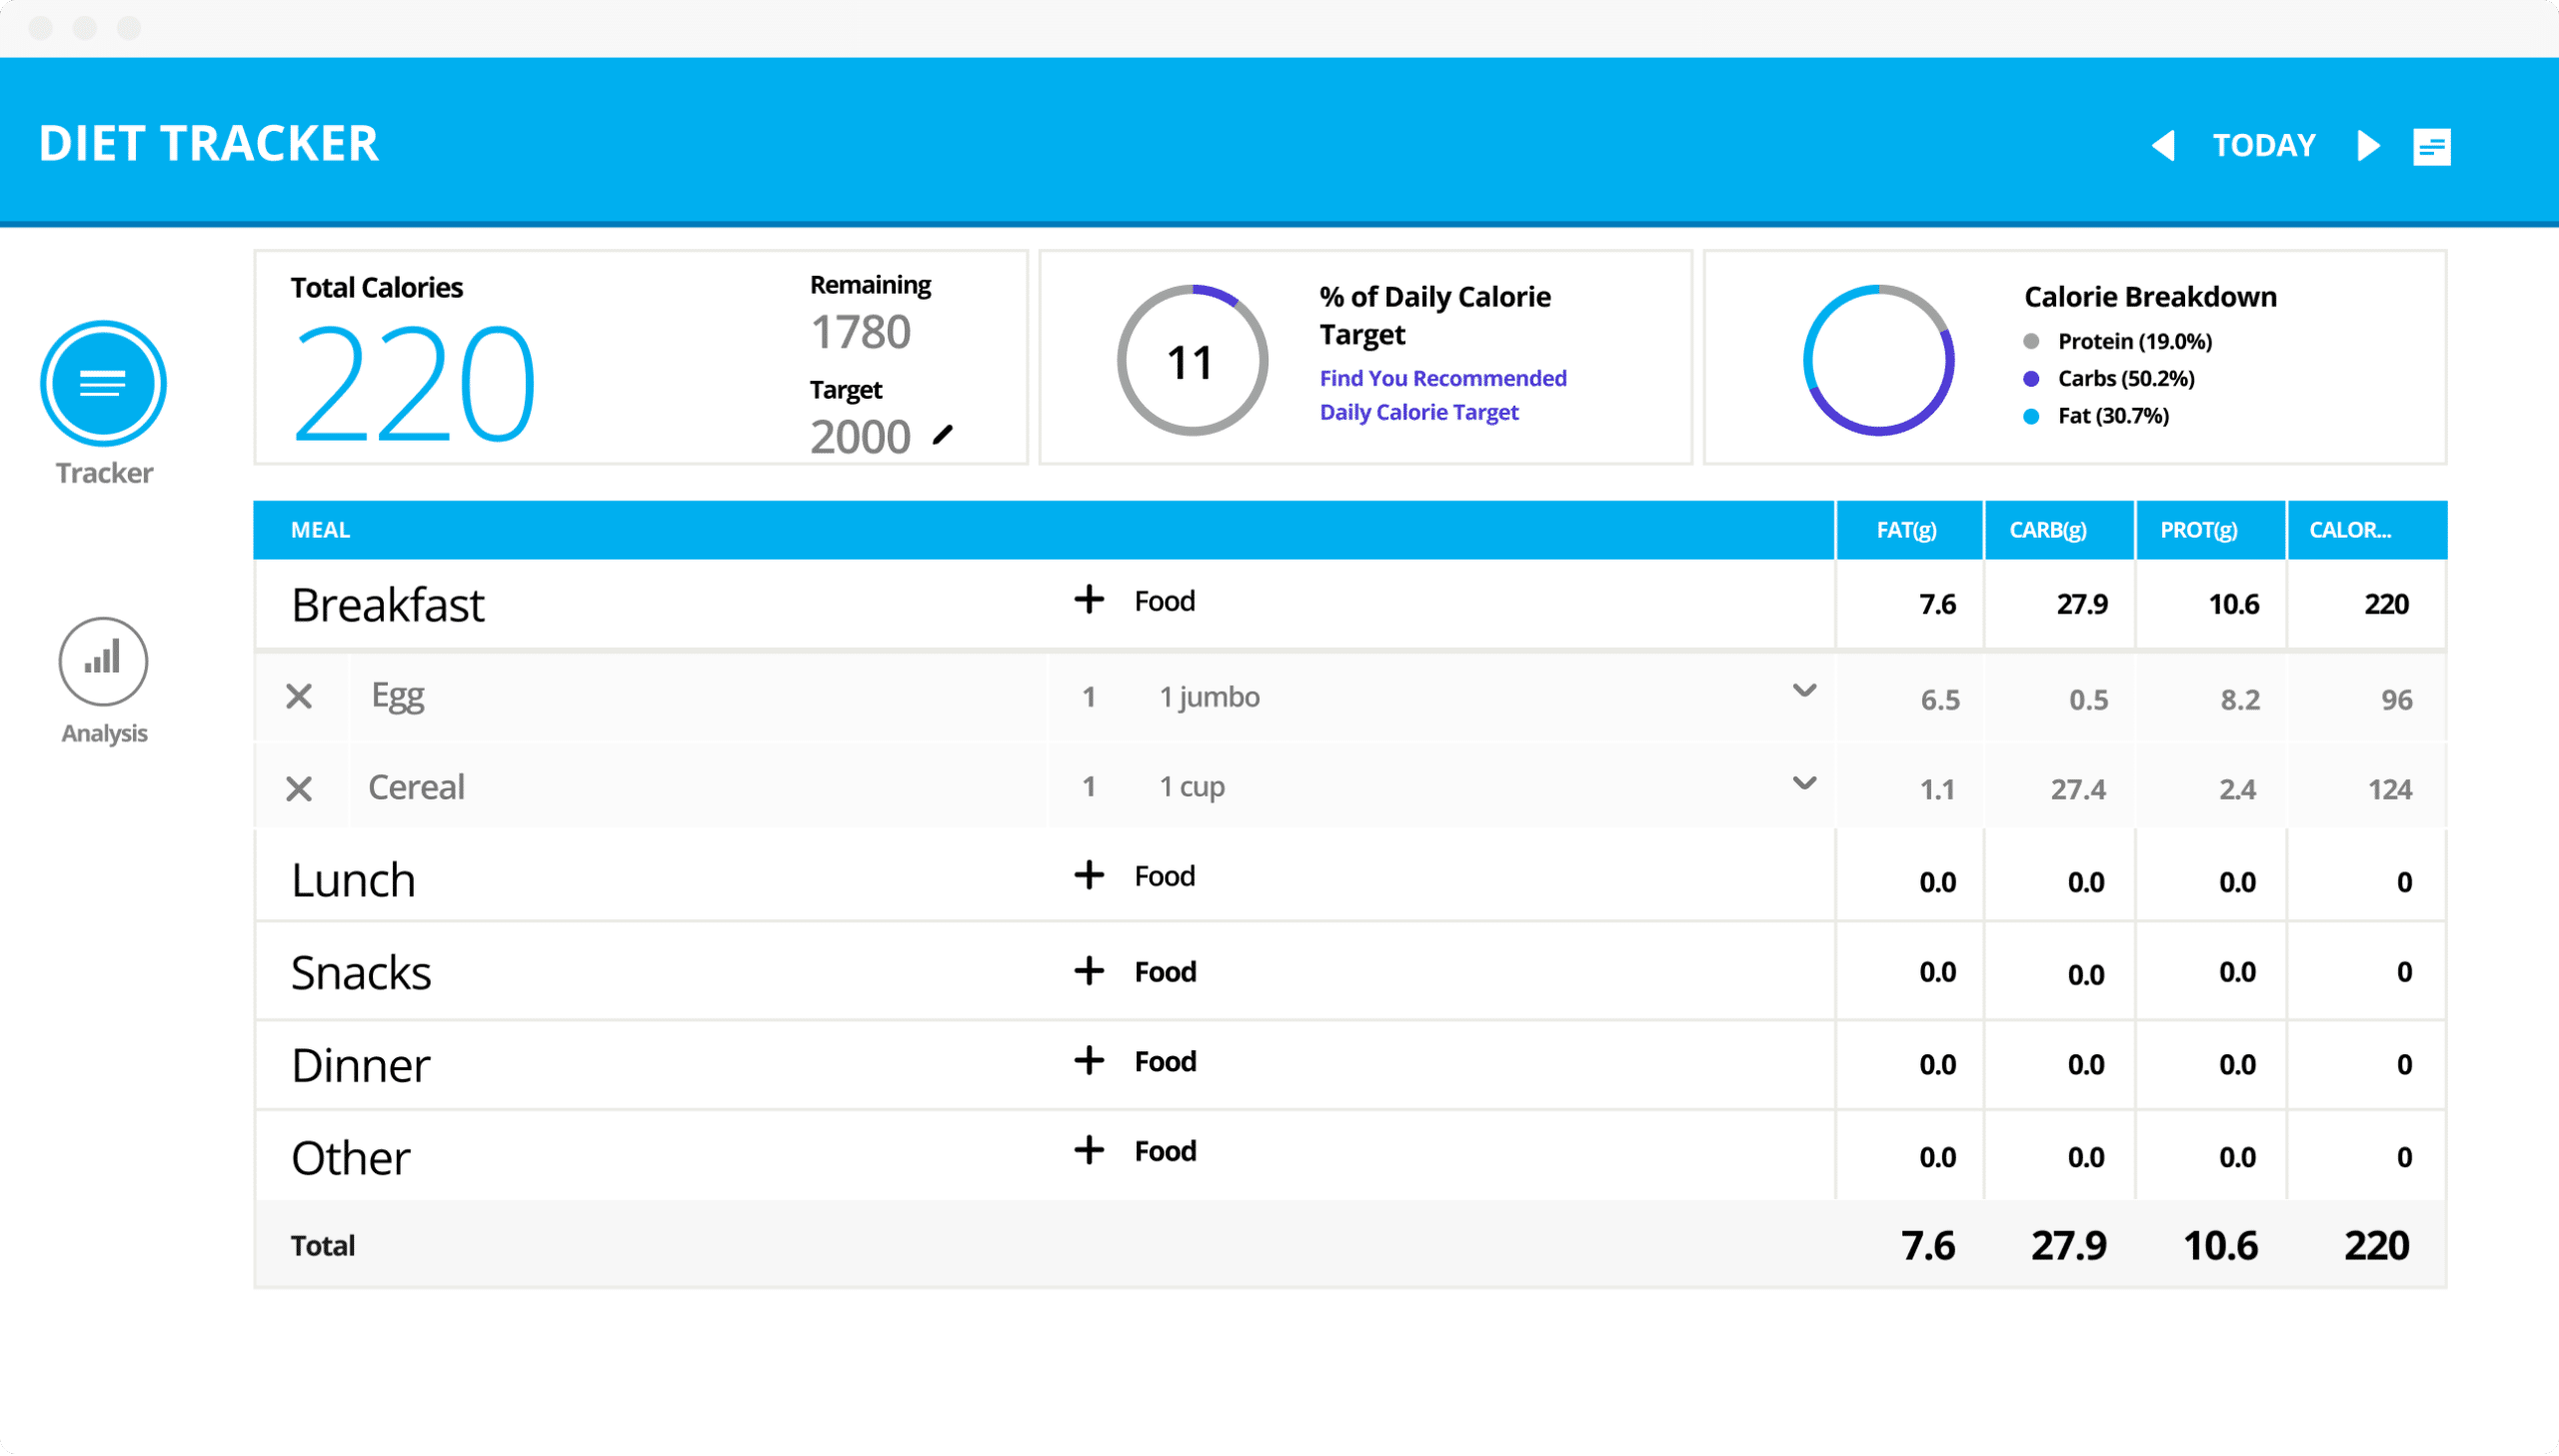Click the pencil to edit calorie Target
The image size is (2559, 1456).
click(943, 437)
